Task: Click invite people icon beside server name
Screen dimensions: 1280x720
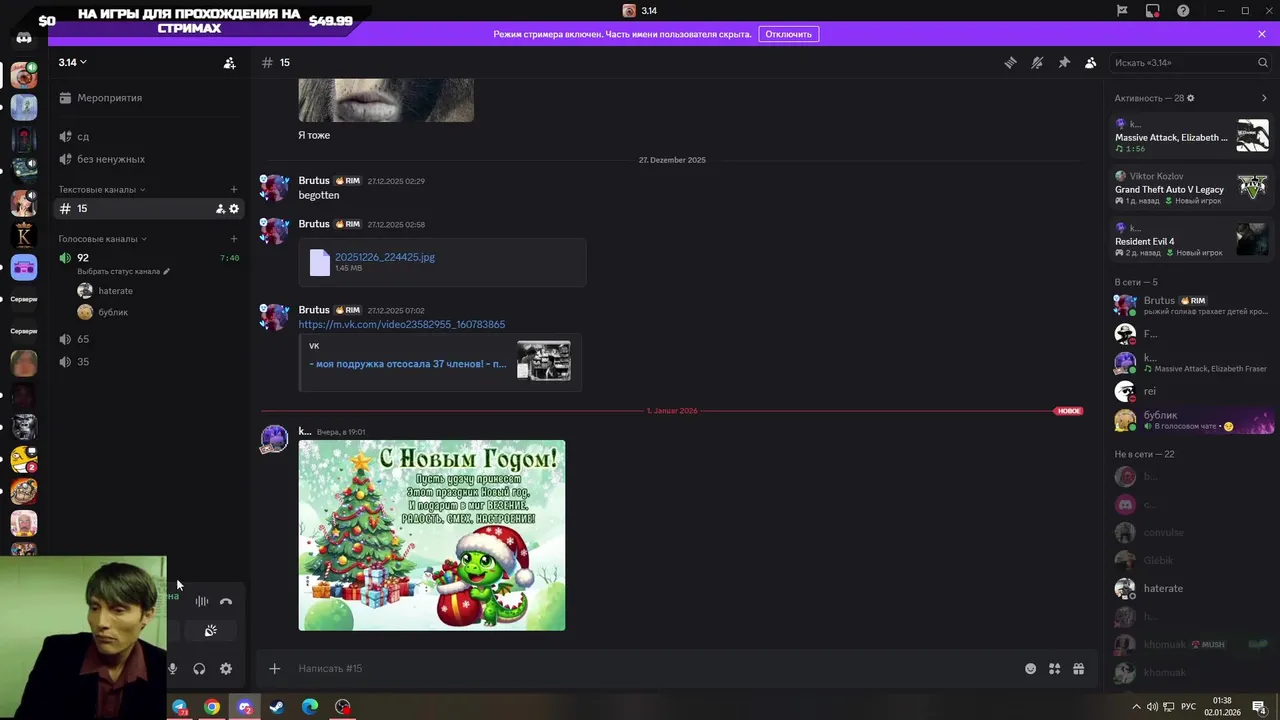Action: pyautogui.click(x=229, y=62)
